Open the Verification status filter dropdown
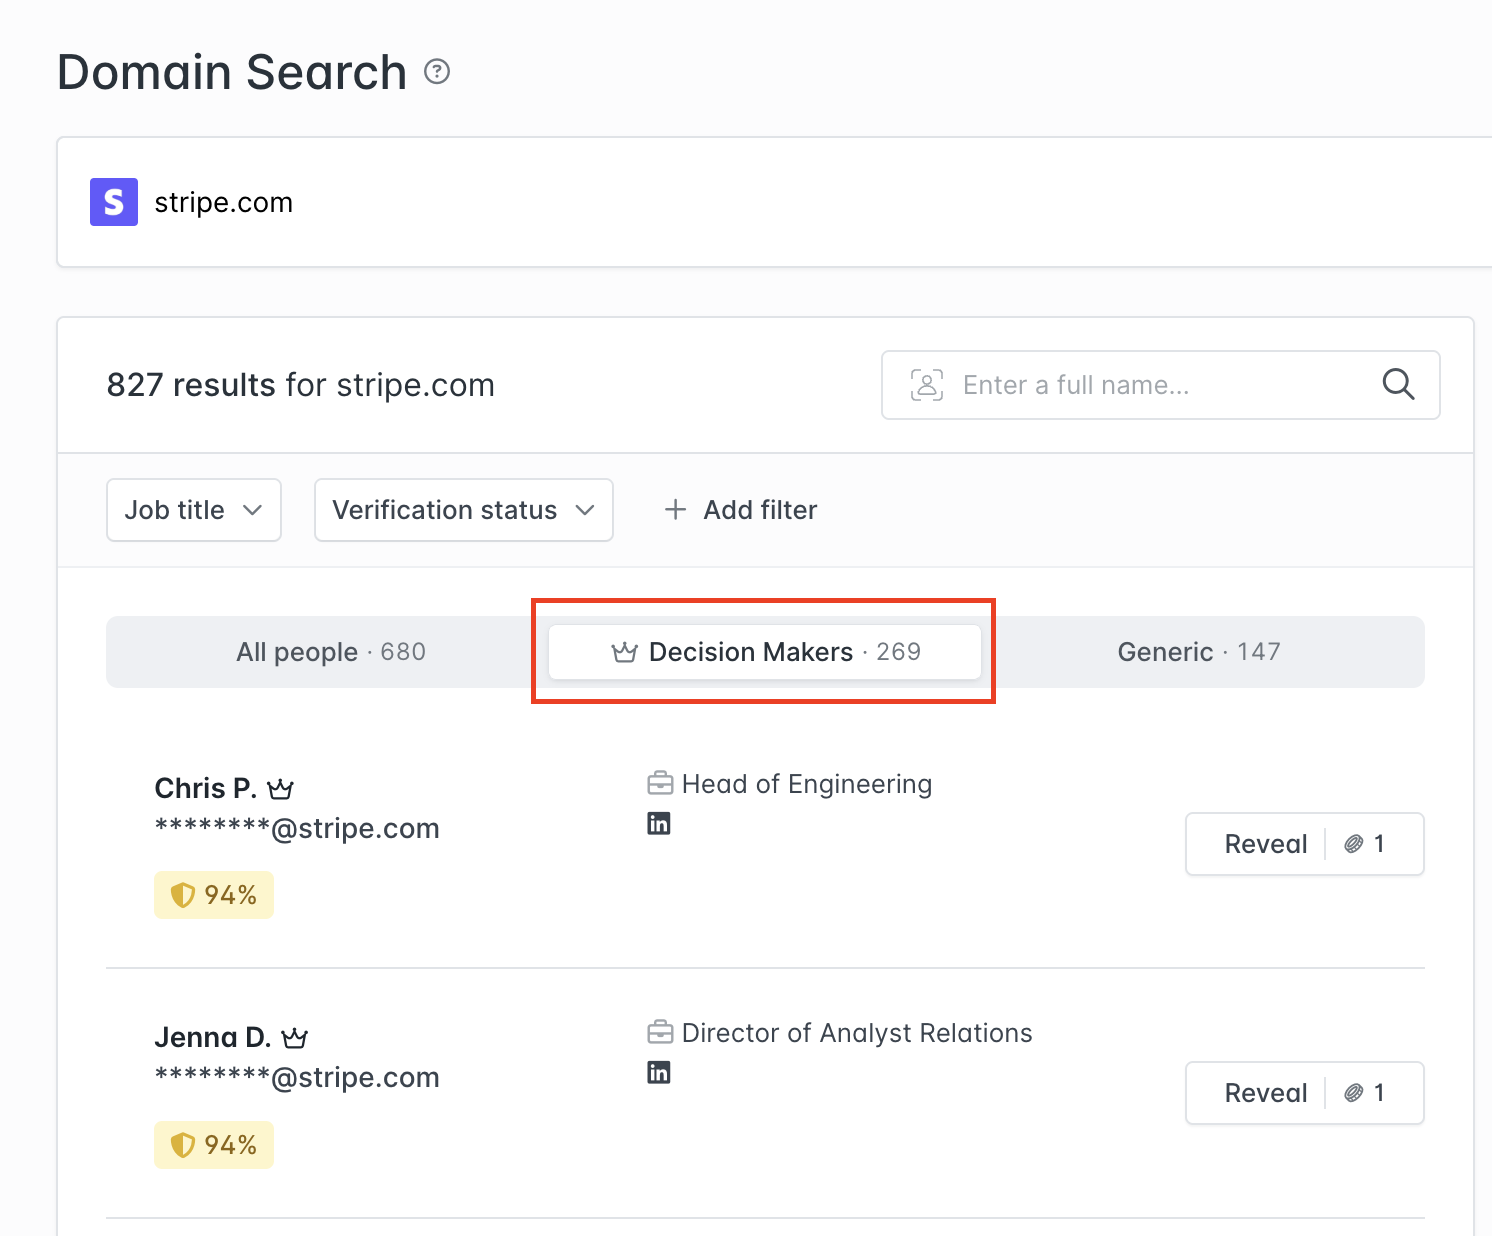This screenshot has width=1492, height=1236. pyautogui.click(x=464, y=510)
